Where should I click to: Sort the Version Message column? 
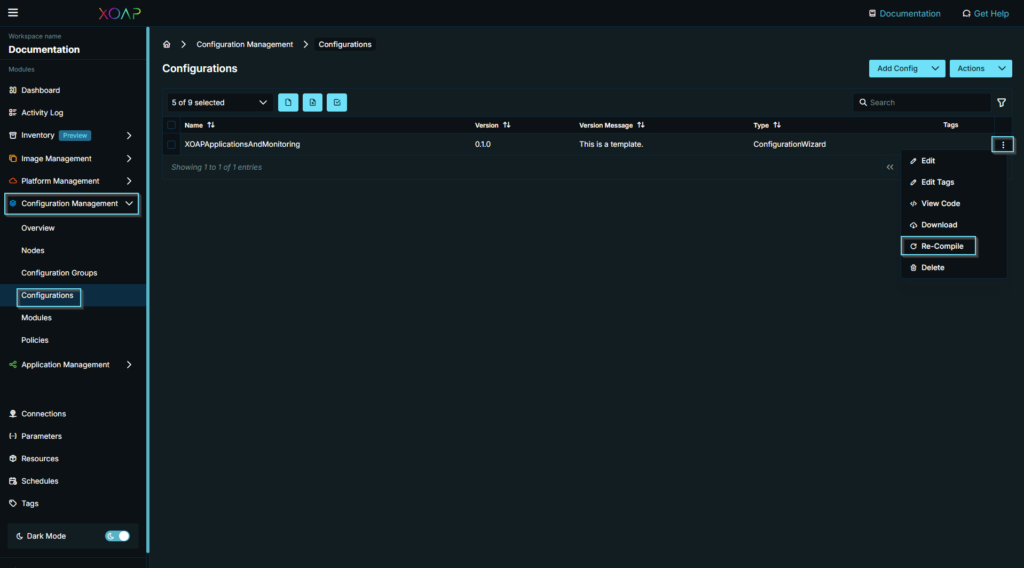[x=640, y=125]
